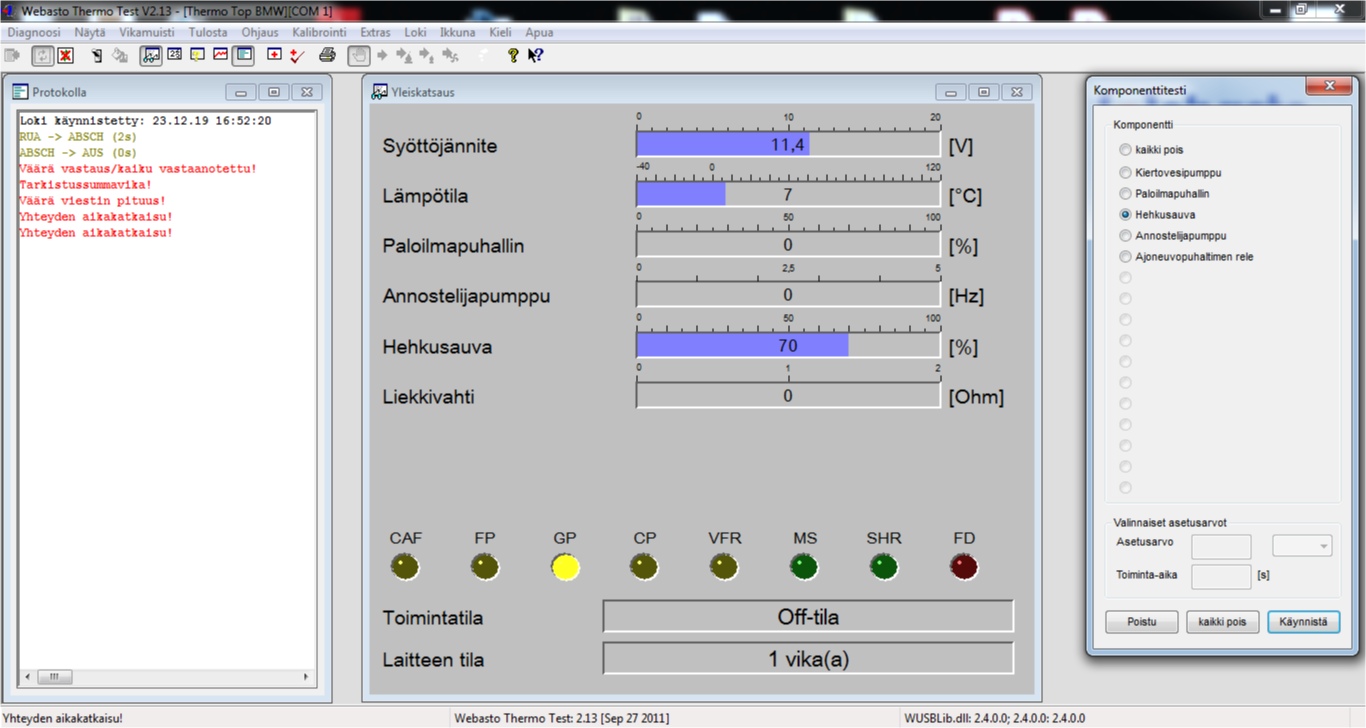Click the green MS indicator light
1366x728 pixels.
804,568
